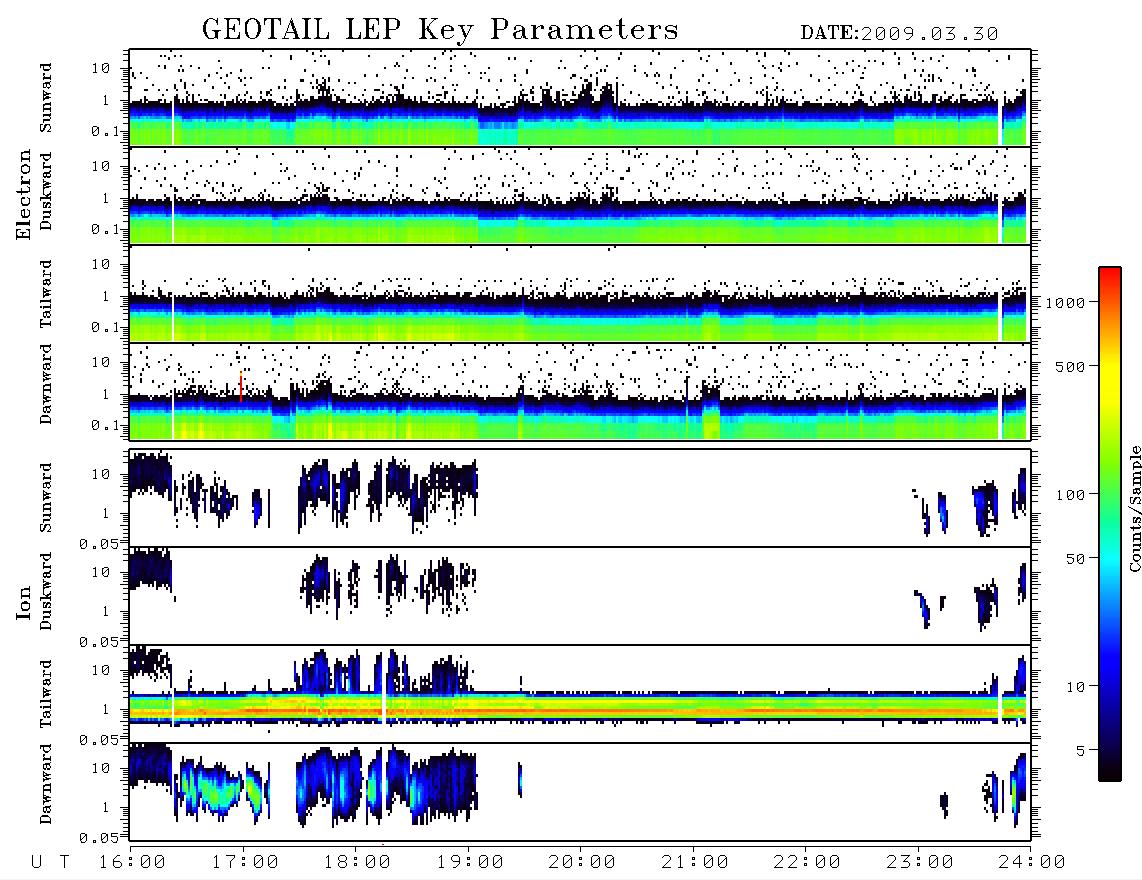Click the "18:00" time tick label
The image size is (1142, 880).
tap(357, 862)
